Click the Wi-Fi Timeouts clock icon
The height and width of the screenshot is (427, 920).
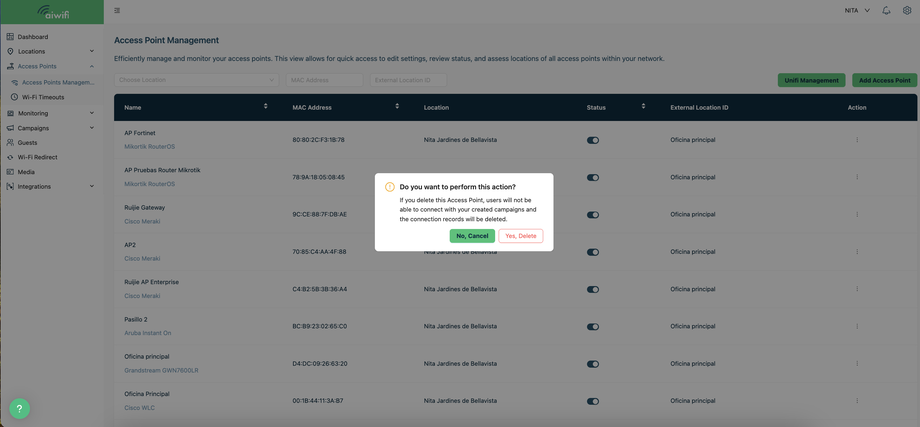(15, 97)
